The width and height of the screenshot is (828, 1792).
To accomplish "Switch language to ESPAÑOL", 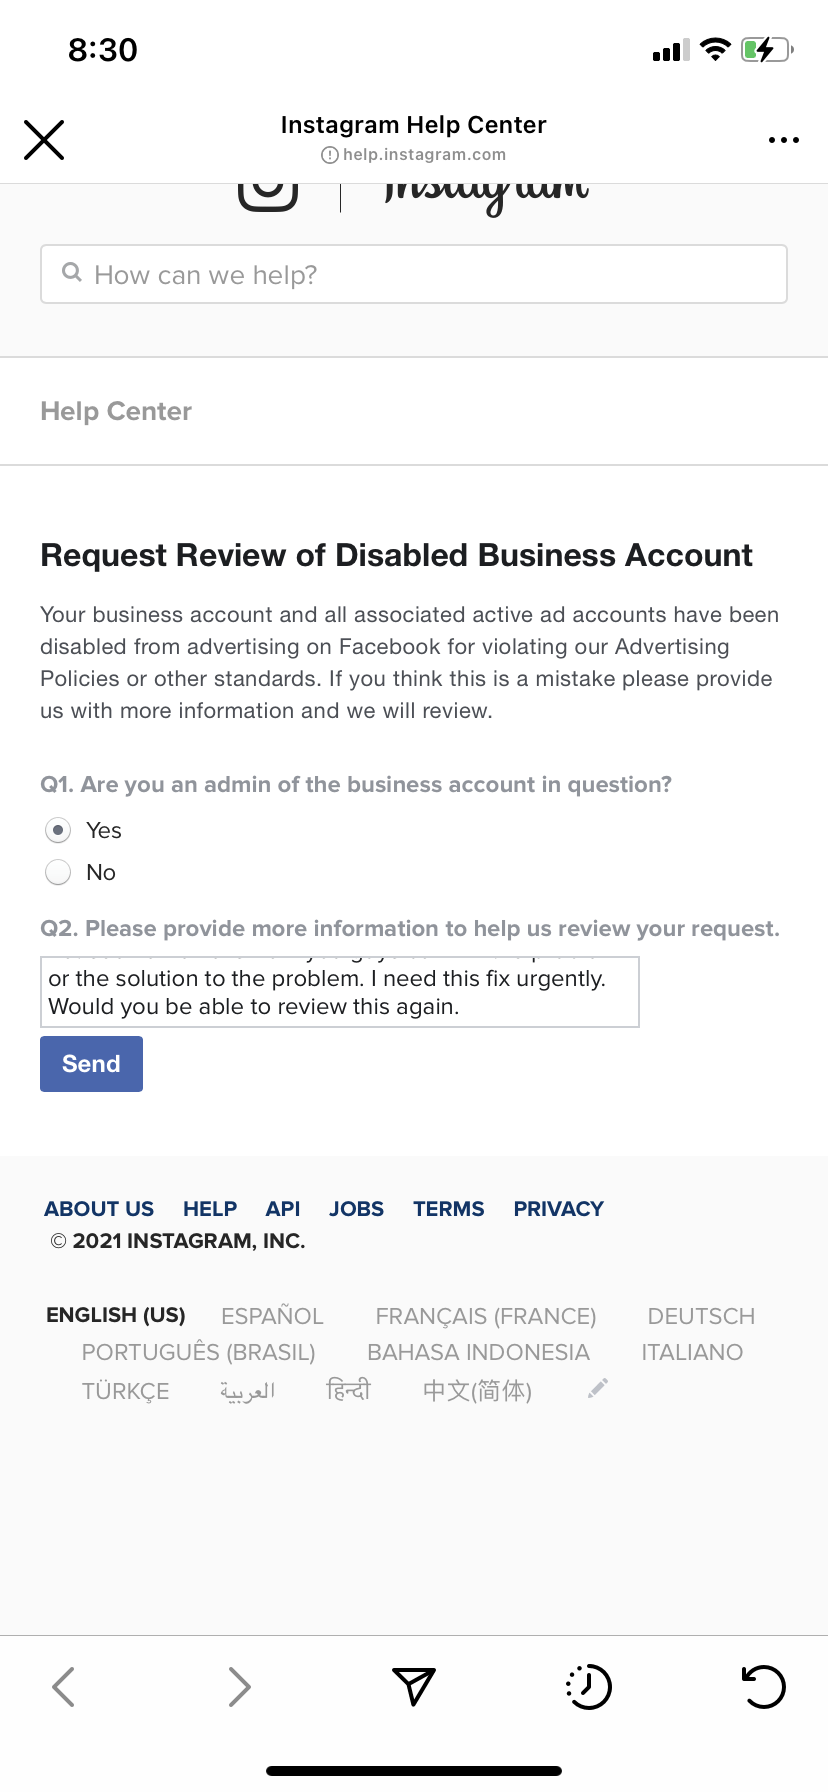I will pyautogui.click(x=272, y=1316).
